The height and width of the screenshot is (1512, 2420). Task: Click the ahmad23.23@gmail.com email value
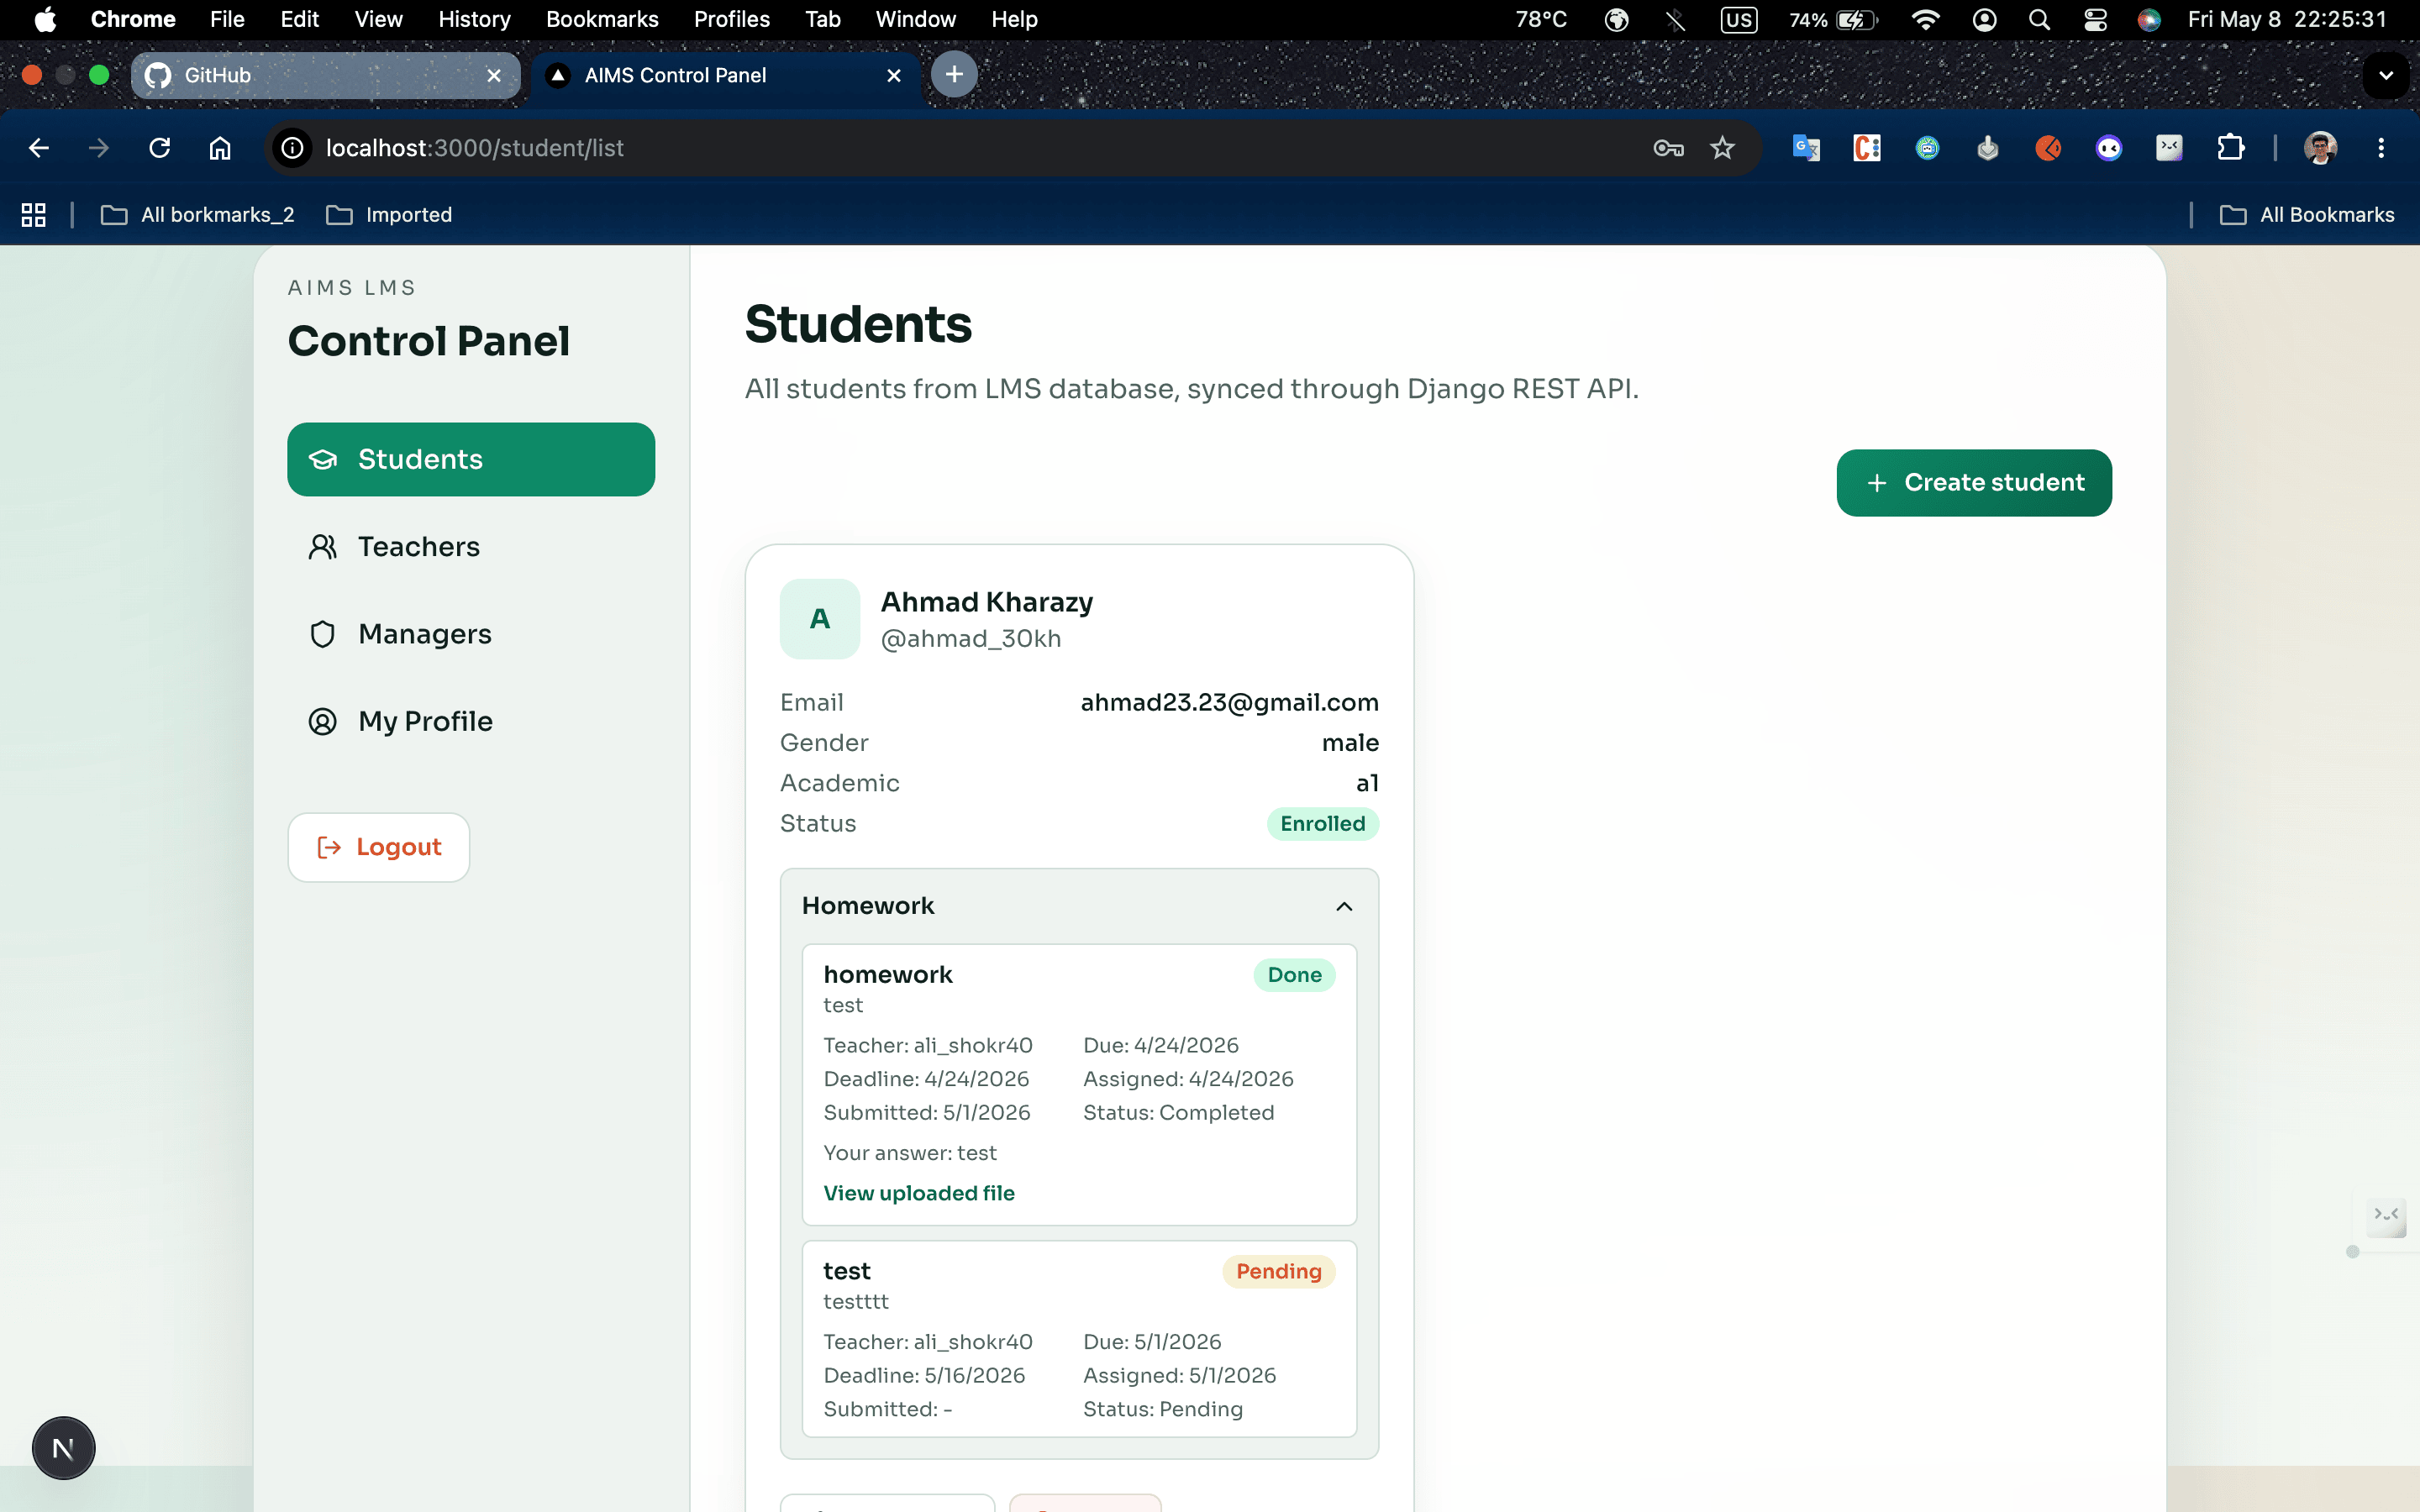click(x=1229, y=703)
